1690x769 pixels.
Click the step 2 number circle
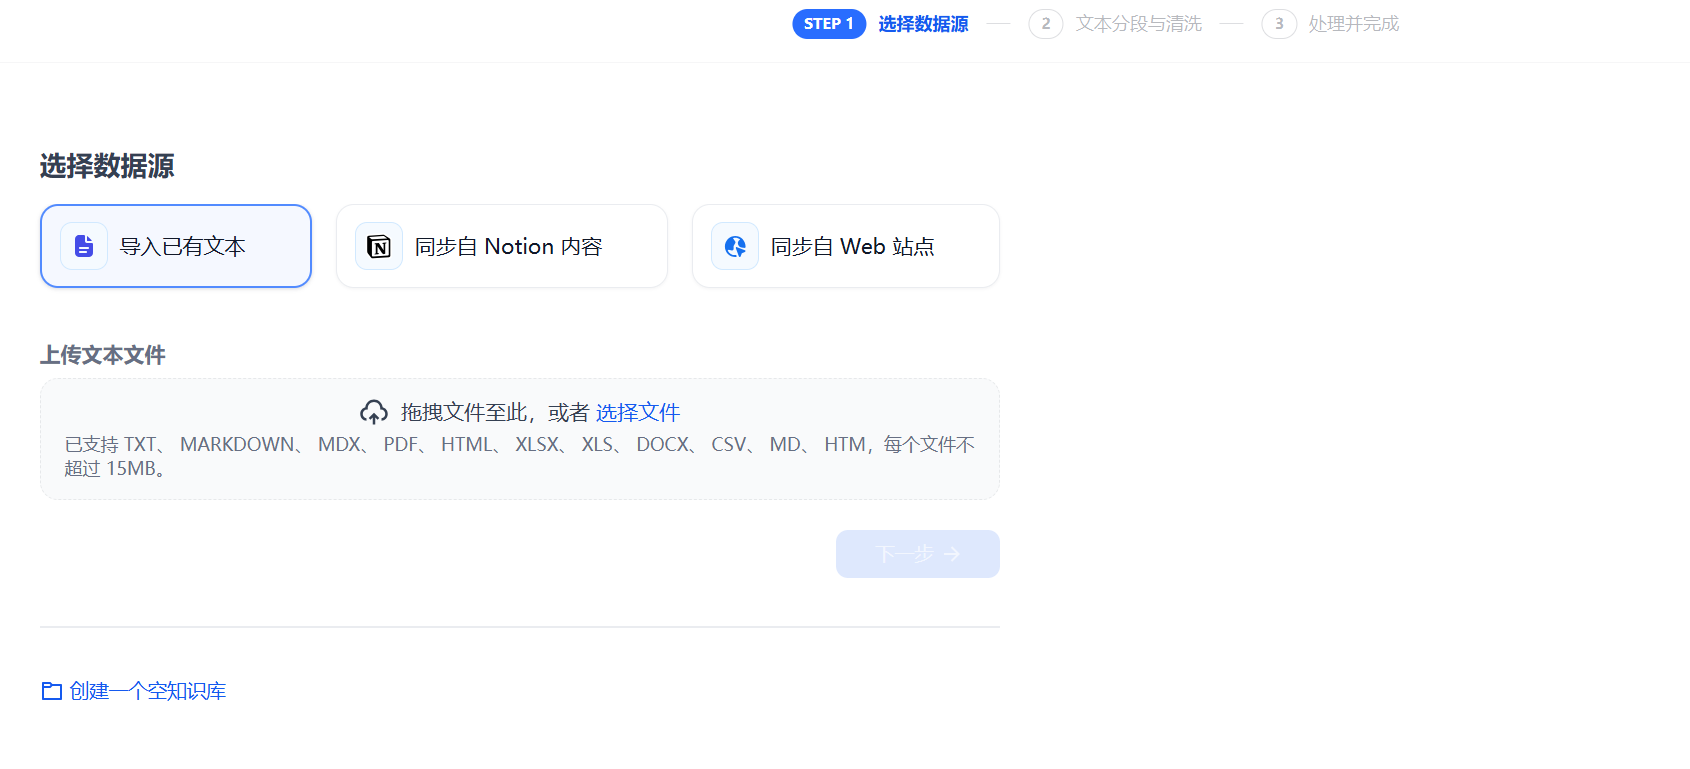click(1045, 24)
